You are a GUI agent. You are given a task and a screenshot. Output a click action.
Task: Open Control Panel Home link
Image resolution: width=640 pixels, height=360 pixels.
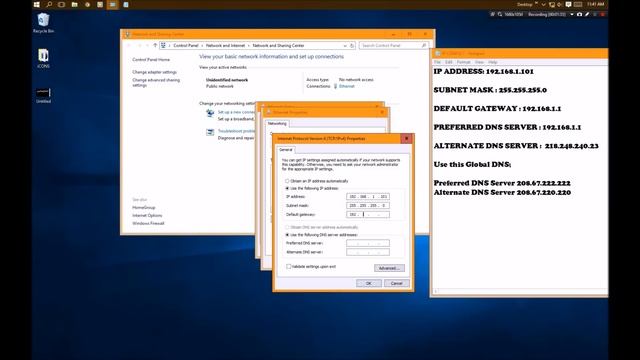[151, 60]
